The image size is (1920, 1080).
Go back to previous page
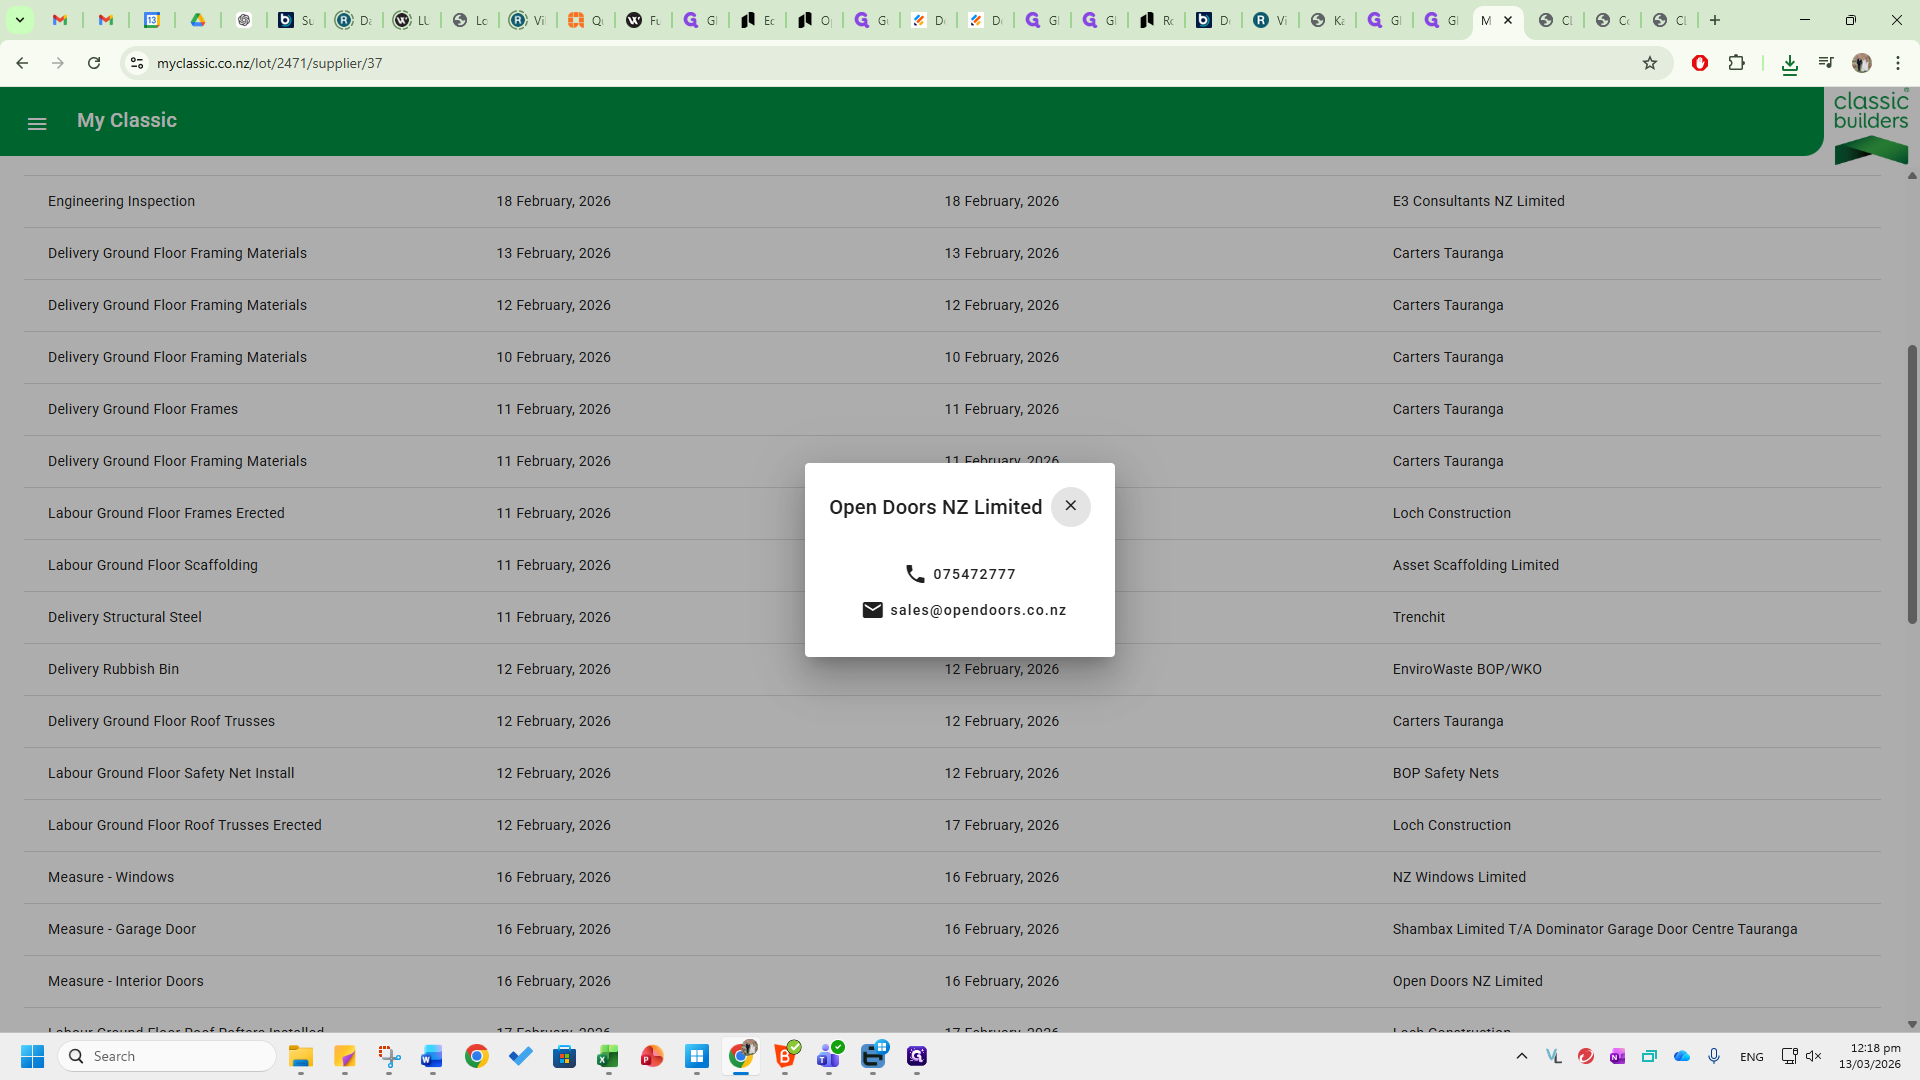pos(22,63)
